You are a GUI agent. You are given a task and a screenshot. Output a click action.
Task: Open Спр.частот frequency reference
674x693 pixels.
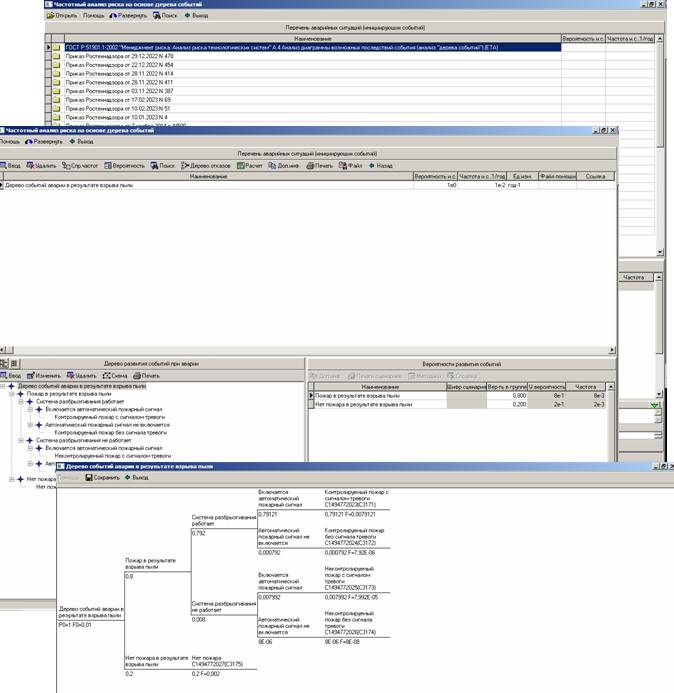[81, 165]
